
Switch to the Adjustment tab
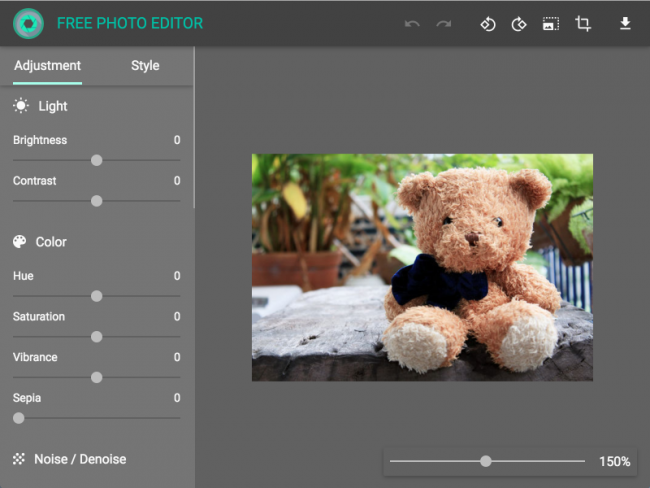[x=47, y=66]
